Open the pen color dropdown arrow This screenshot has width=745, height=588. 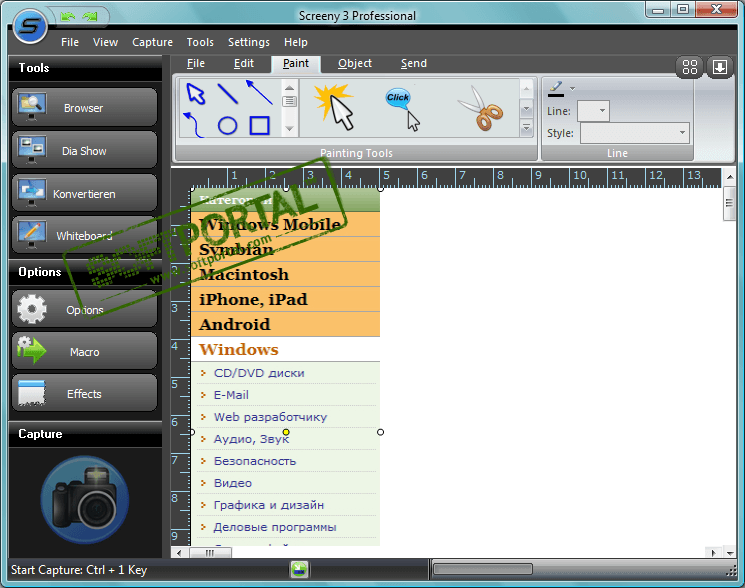pyautogui.click(x=573, y=88)
